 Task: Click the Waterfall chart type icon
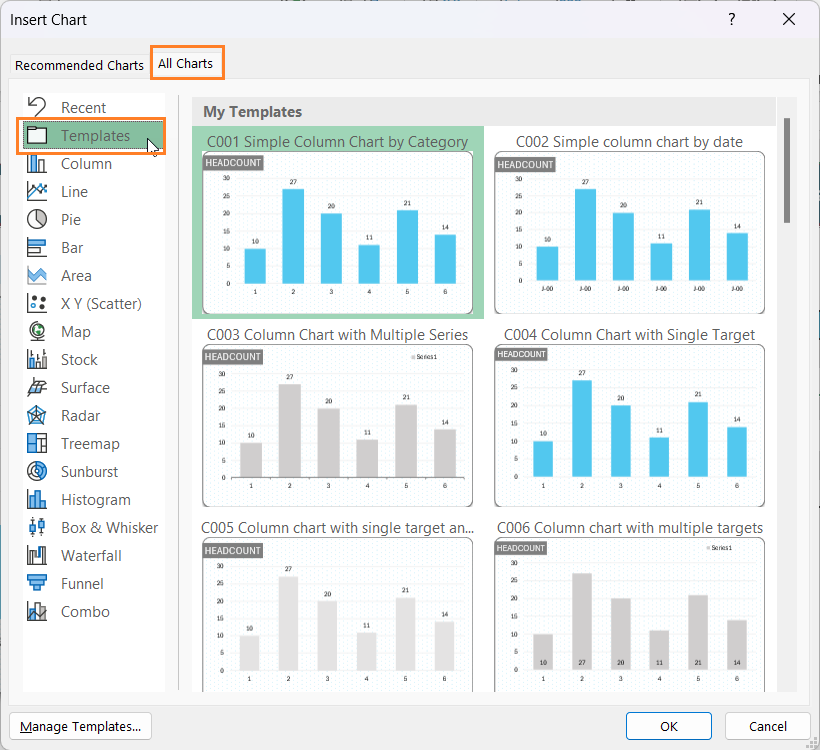click(x=37, y=555)
